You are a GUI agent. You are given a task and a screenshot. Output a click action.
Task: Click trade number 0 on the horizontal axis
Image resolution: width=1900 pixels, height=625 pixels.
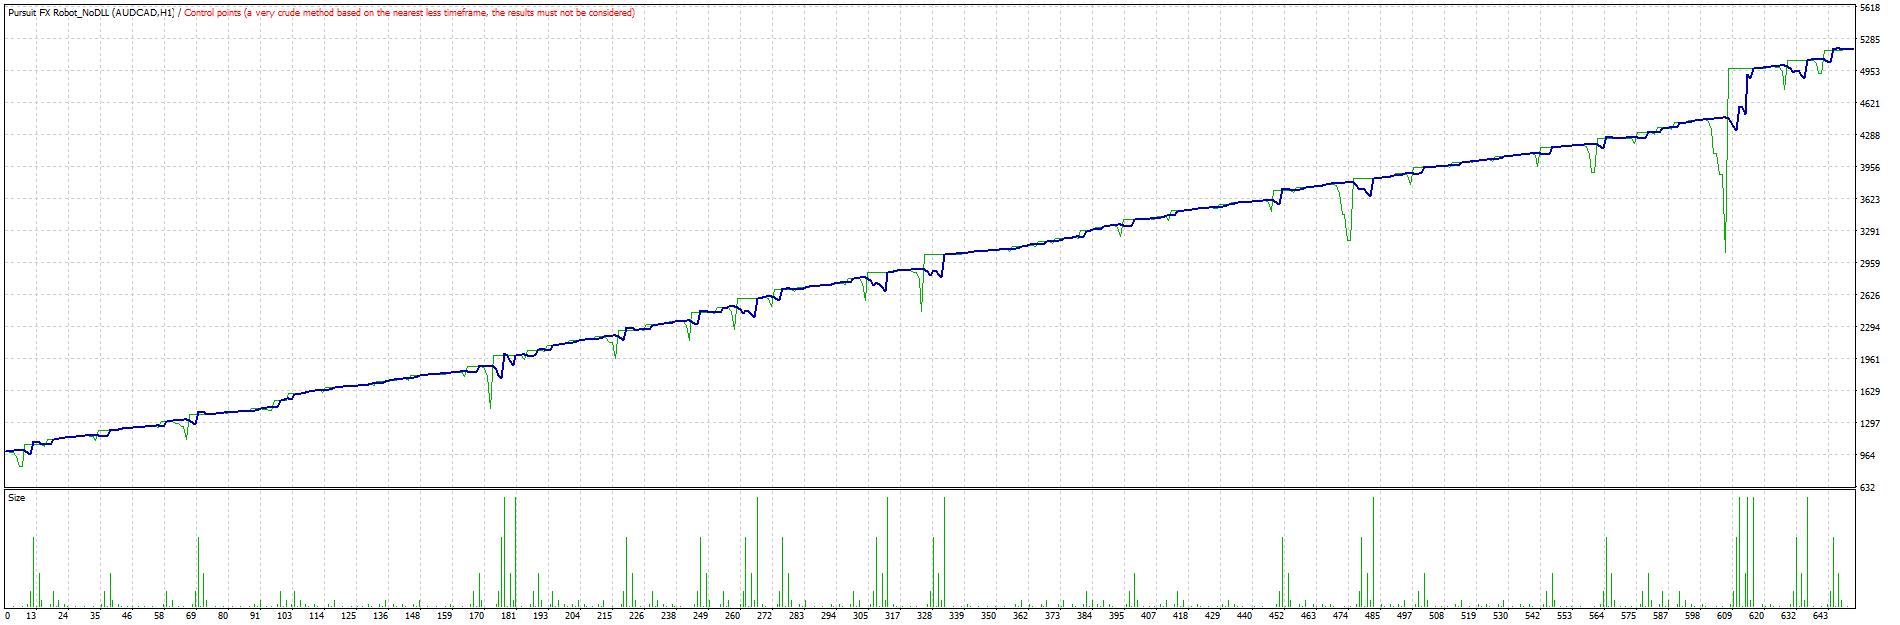(x=7, y=616)
